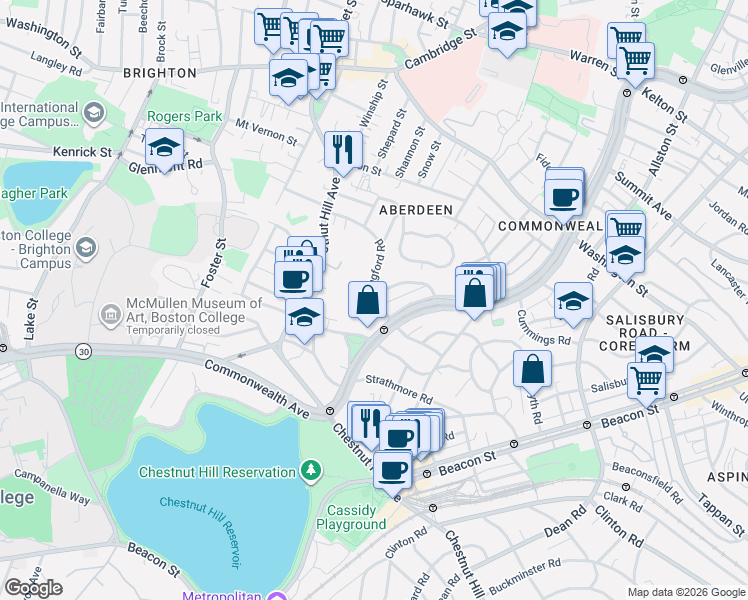Viewport: 748px width, 600px height.
Task: Open the grocery cart marker near Beacon St and Salisbury
Action: coord(646,383)
